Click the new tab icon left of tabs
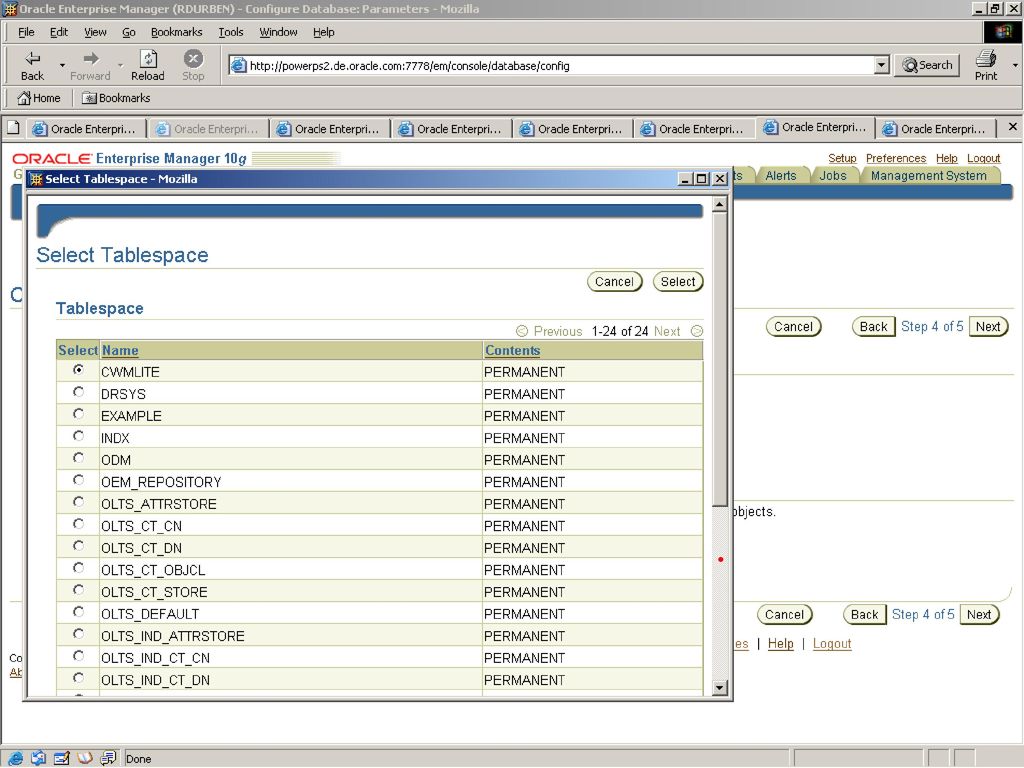 tap(13, 128)
